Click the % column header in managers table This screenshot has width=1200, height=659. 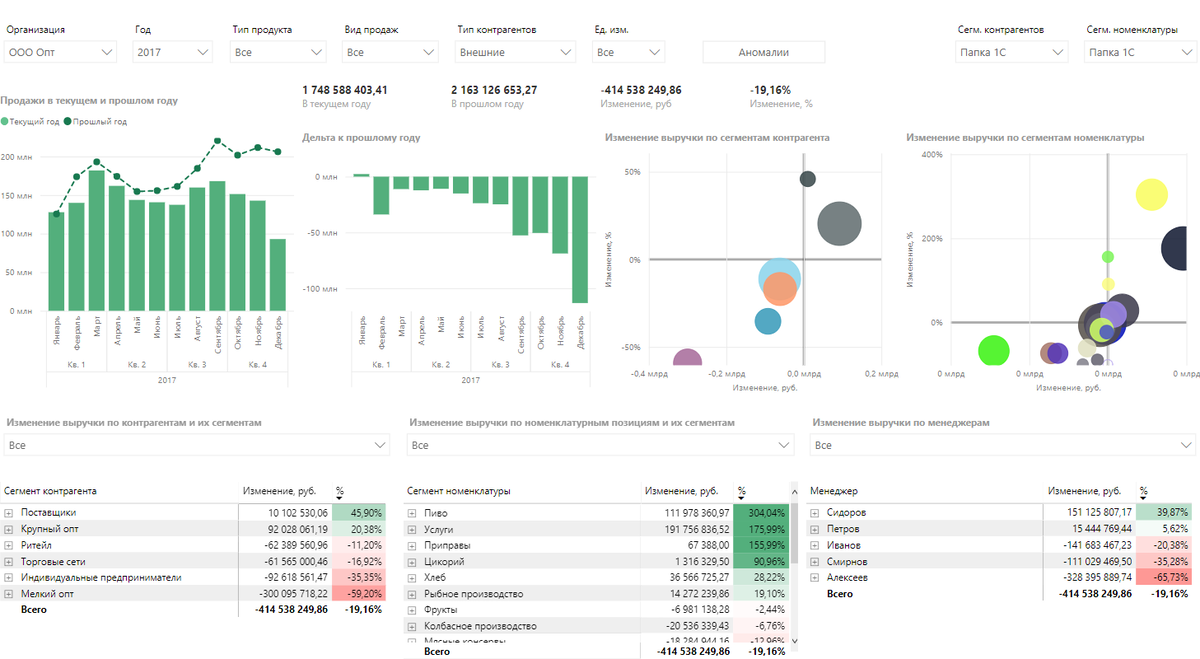1144,491
